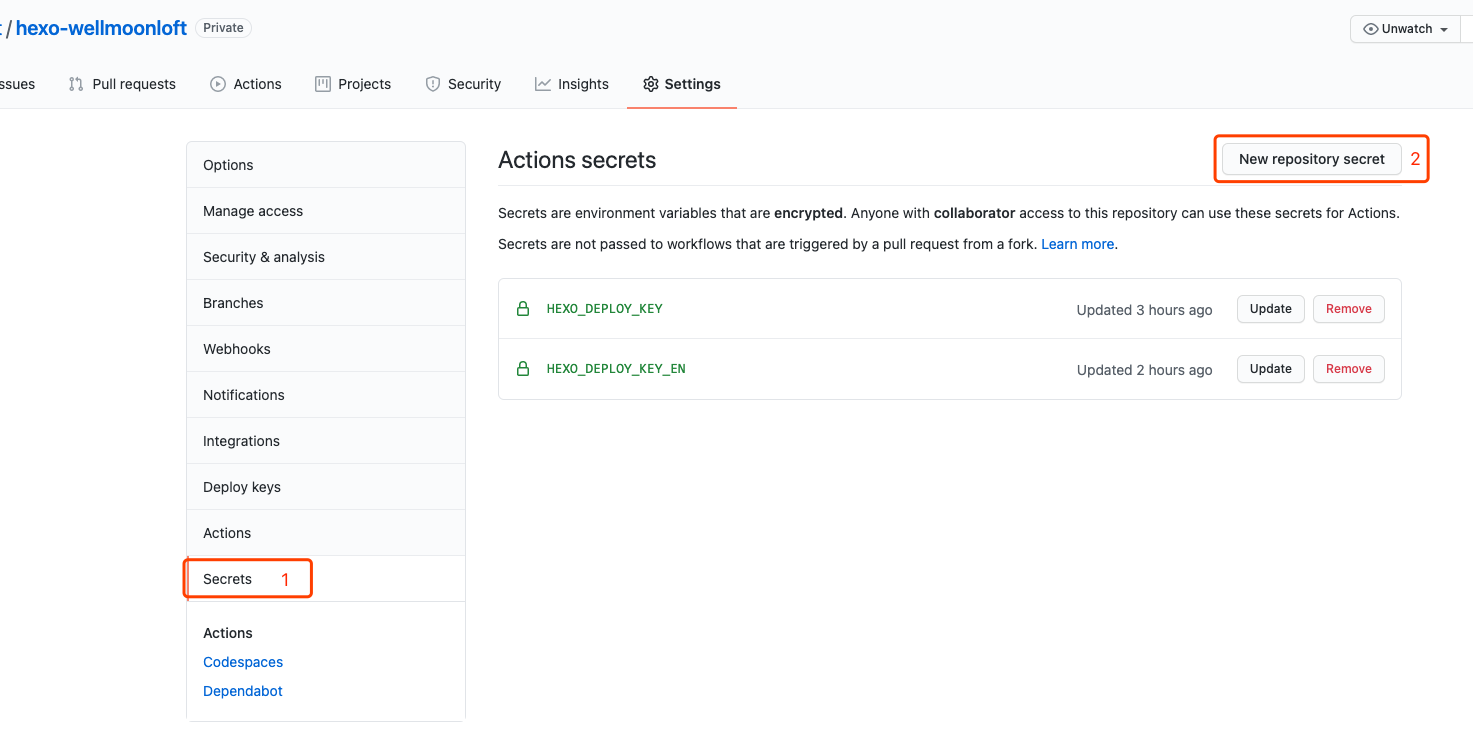Click the New repository secret button
This screenshot has height=730, width=1473.
1311,159
